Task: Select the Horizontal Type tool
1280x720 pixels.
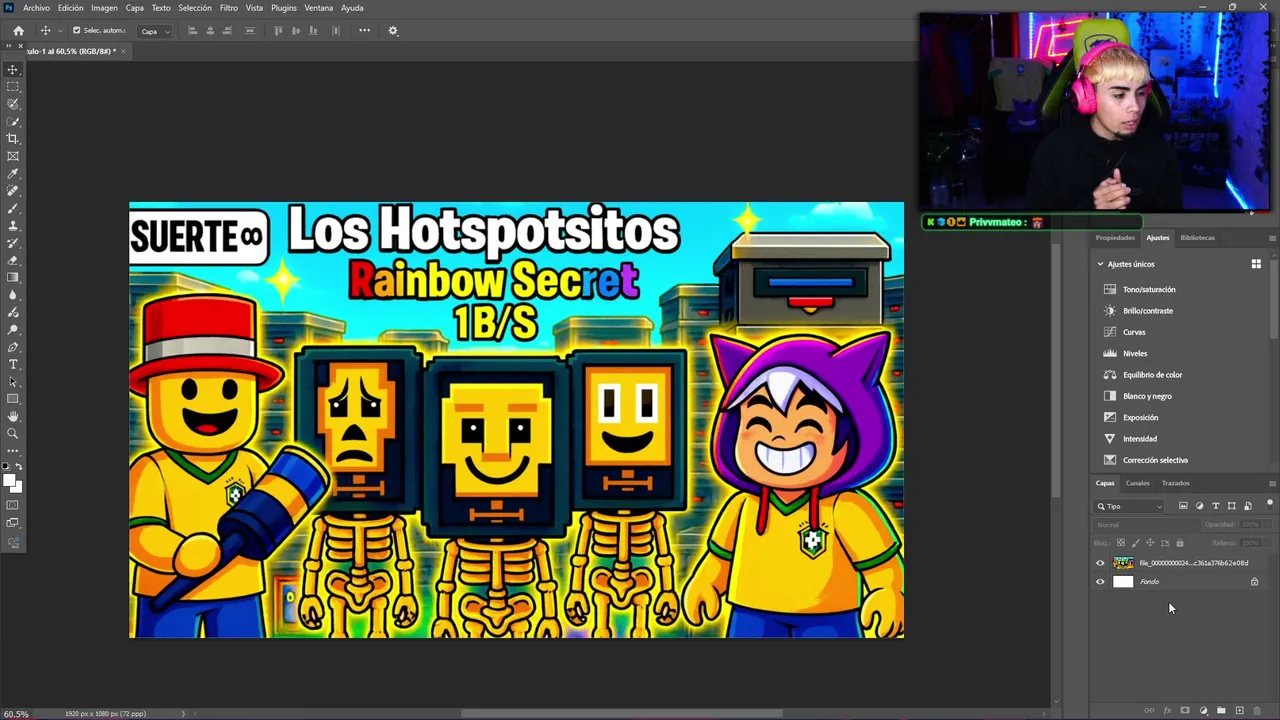Action: [x=13, y=364]
